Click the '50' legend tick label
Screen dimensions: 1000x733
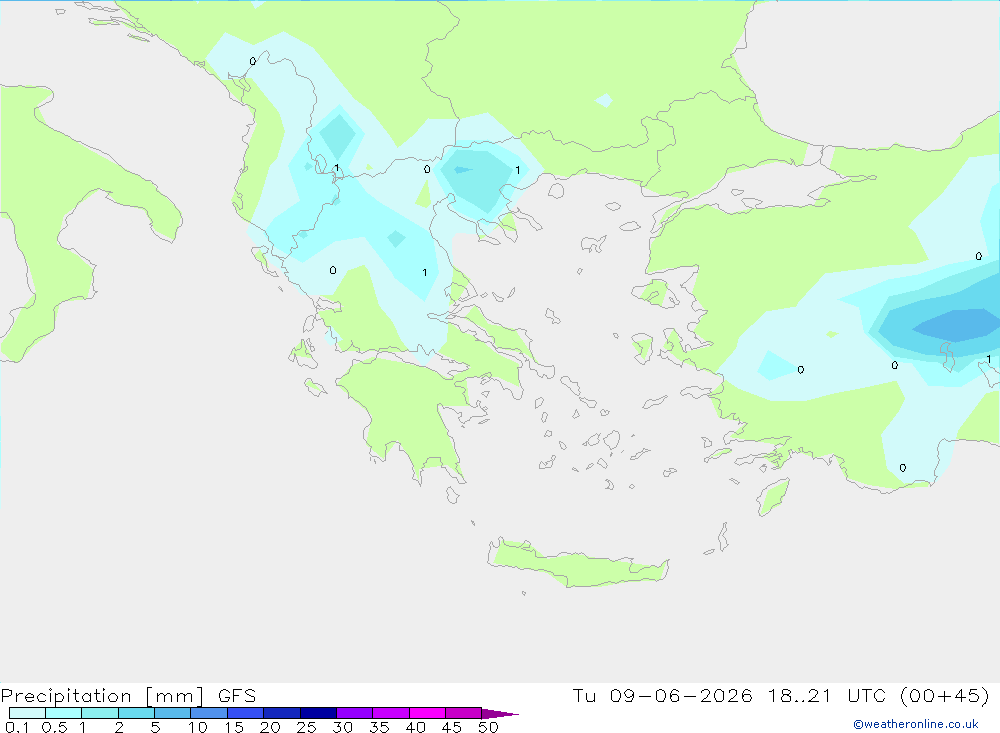488,727
